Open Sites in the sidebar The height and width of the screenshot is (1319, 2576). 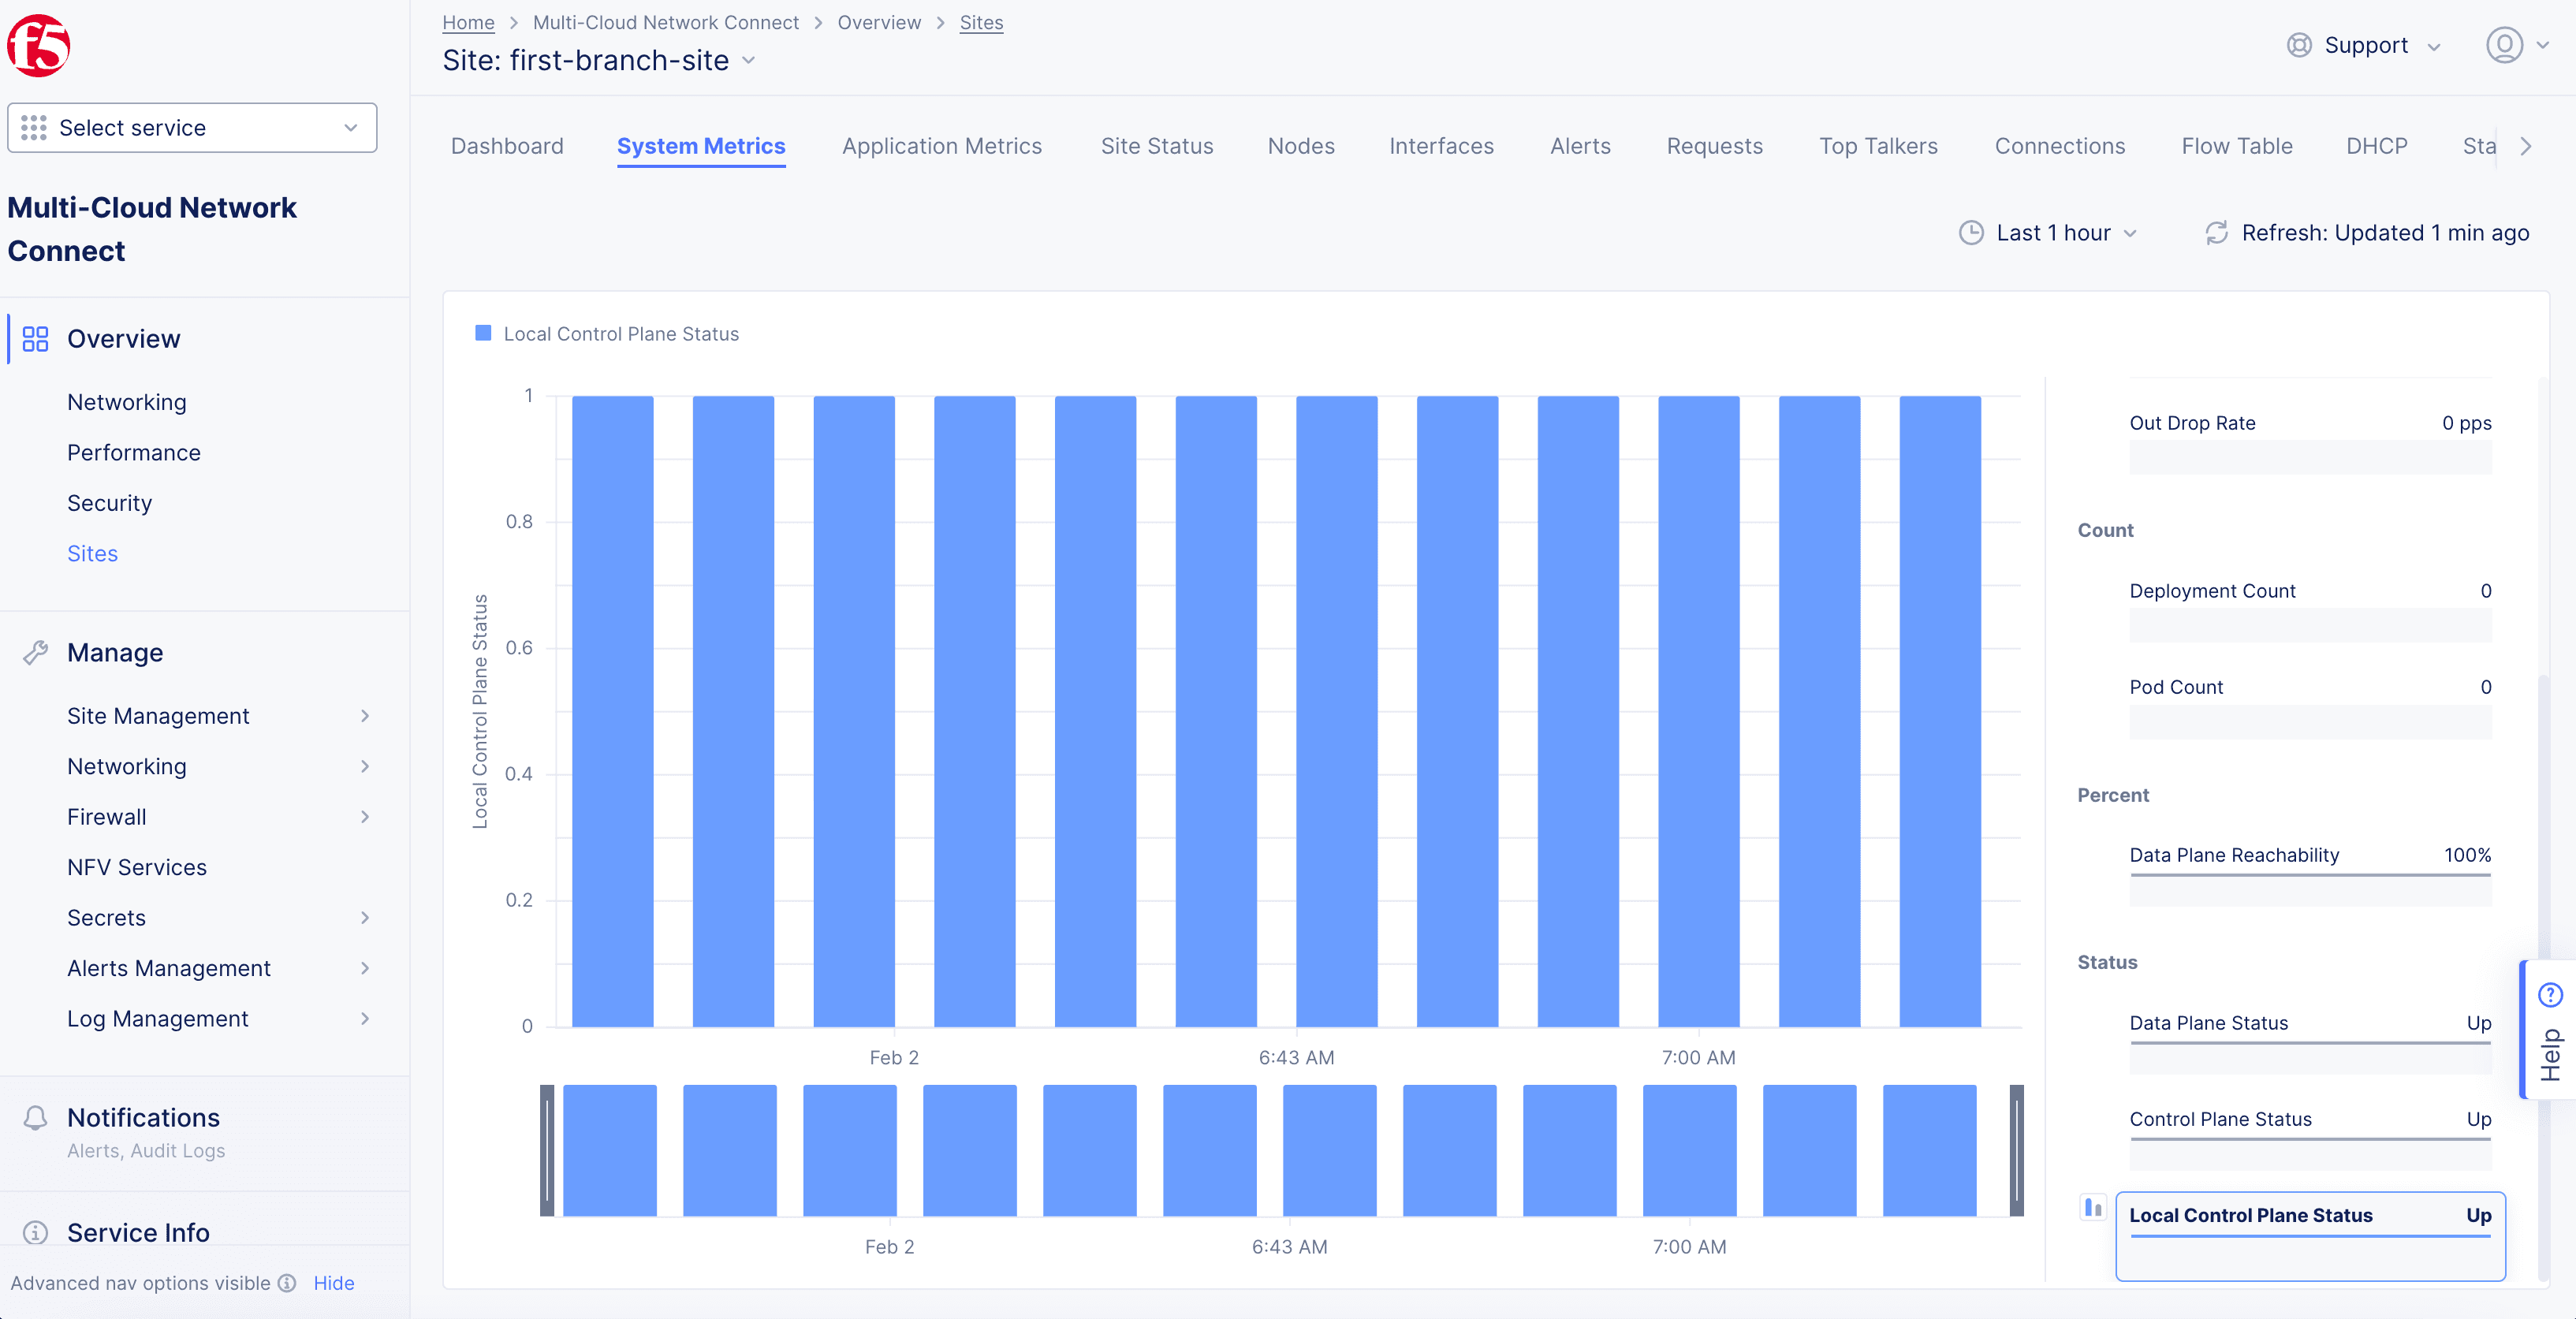[92, 554]
